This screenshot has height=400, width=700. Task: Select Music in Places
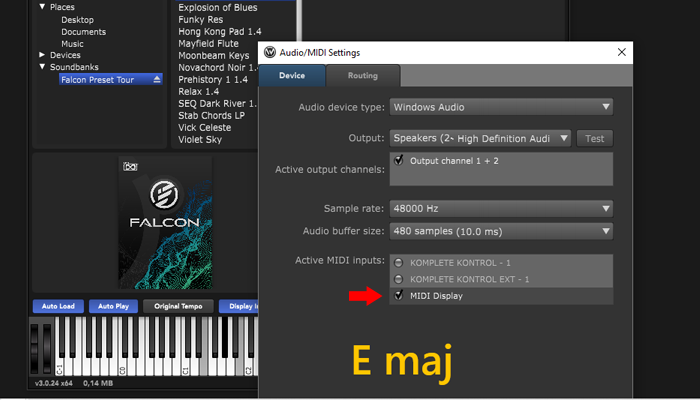[72, 44]
